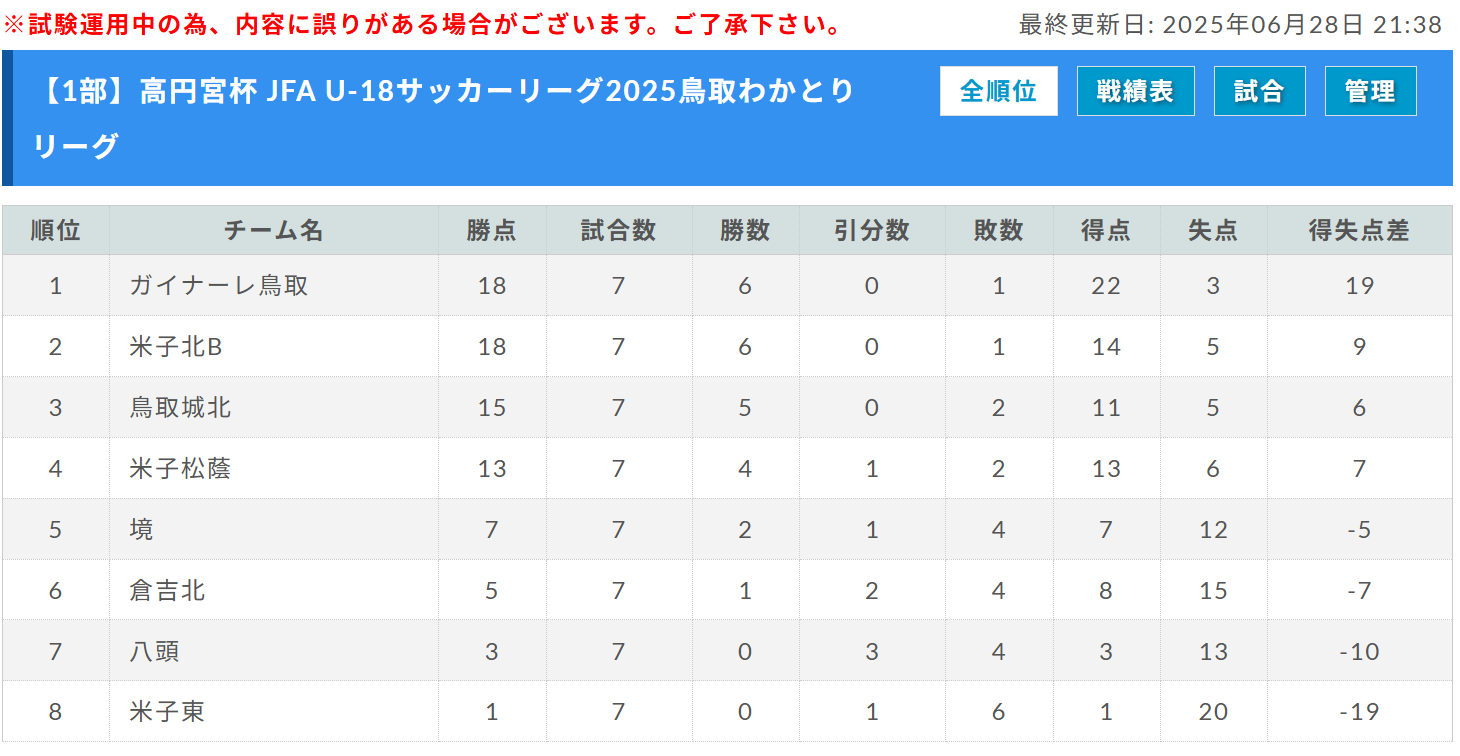This screenshot has height=756, width=1460.
Task: Select the 八頭 team name
Action: [155, 652]
